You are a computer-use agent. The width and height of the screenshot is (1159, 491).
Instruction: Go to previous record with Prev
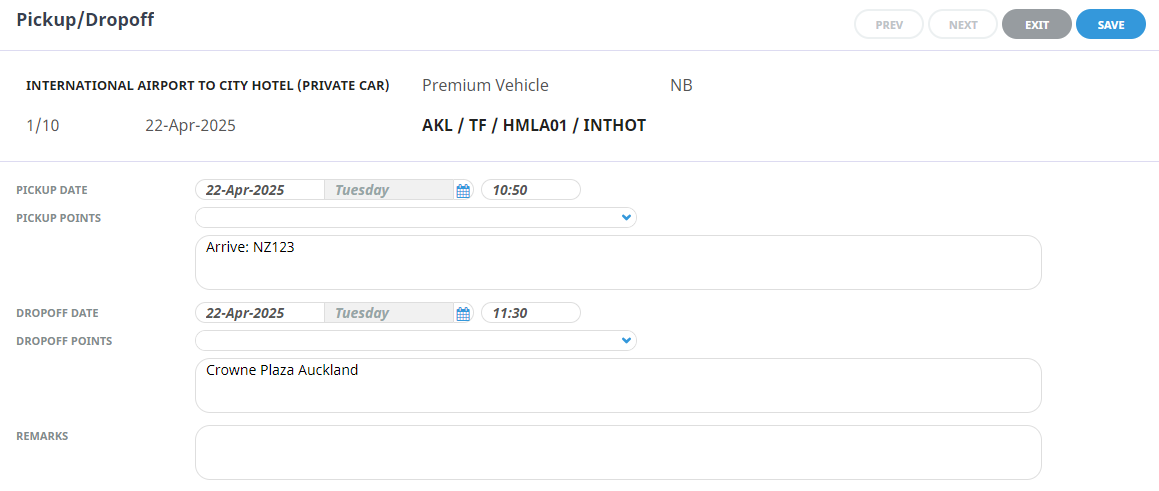889,25
